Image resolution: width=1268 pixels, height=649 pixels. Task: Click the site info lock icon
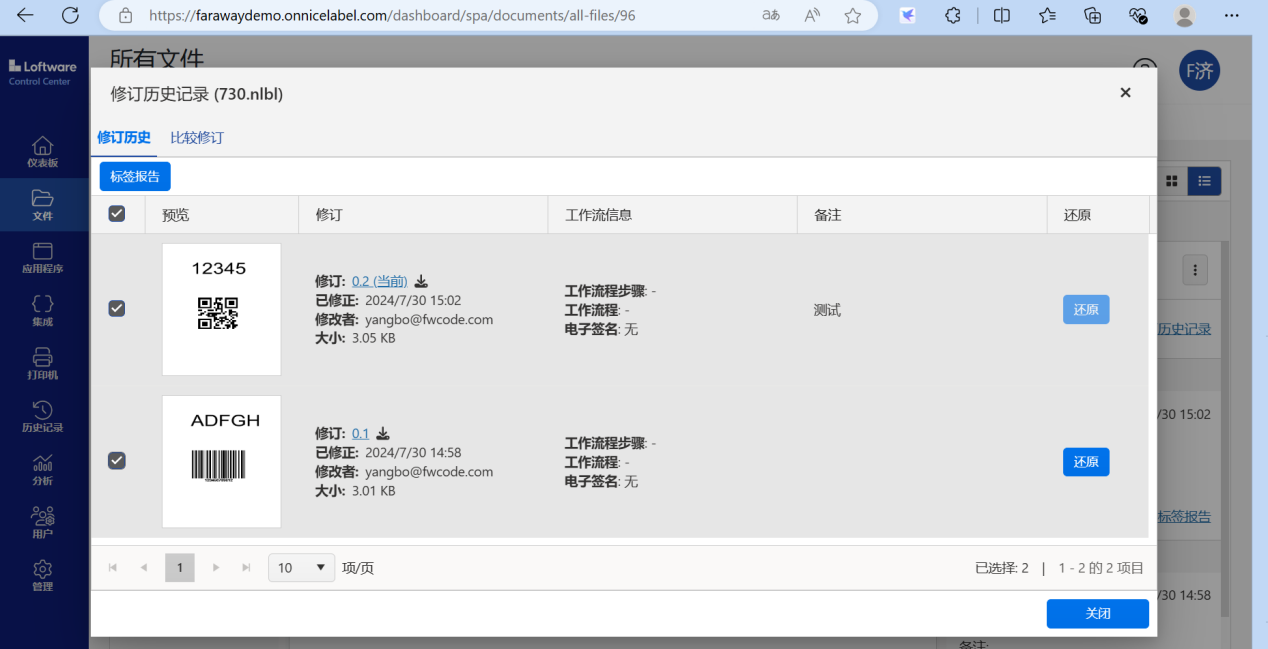125,16
